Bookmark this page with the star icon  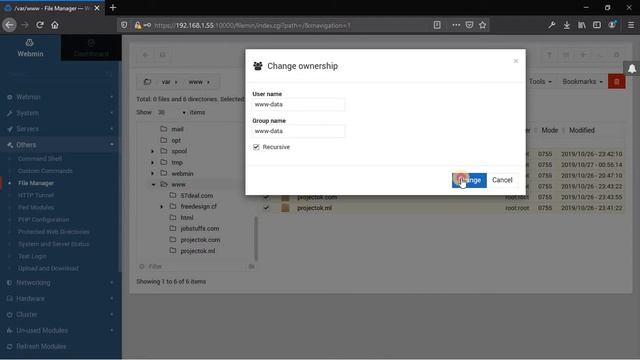482,25
